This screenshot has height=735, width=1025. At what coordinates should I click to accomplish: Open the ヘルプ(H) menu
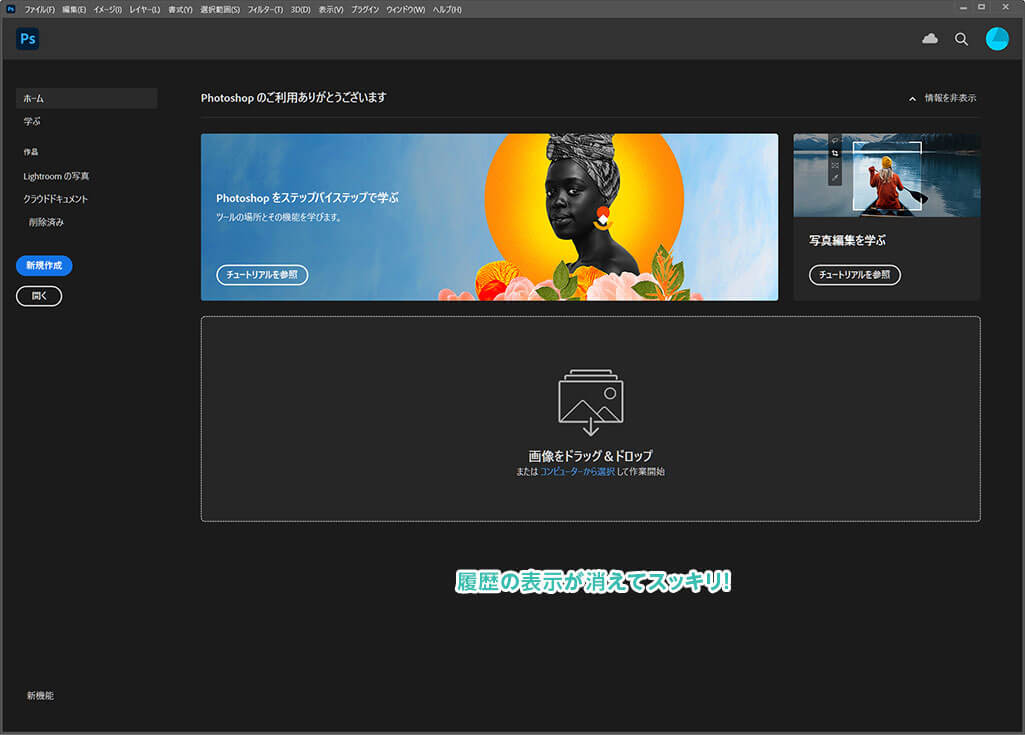pyautogui.click(x=447, y=10)
